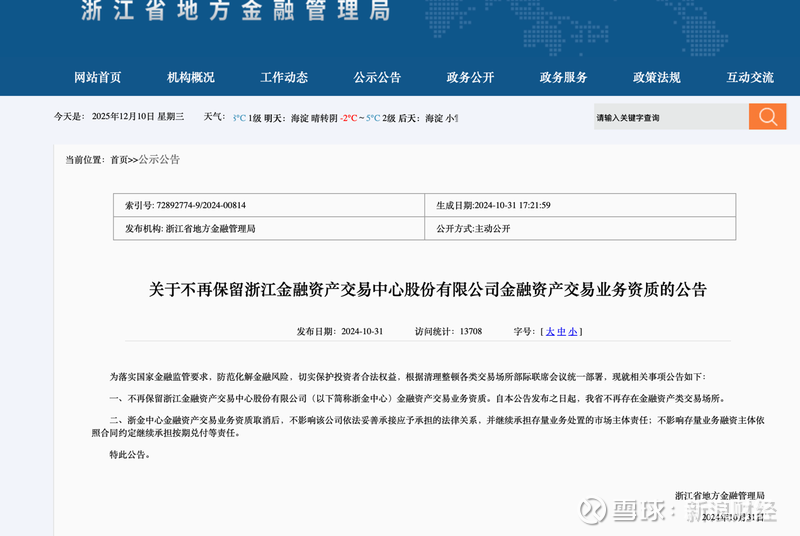The image size is (800, 536).
Task: Click the paragraph starting with 一、不再保留
Action: (418, 398)
